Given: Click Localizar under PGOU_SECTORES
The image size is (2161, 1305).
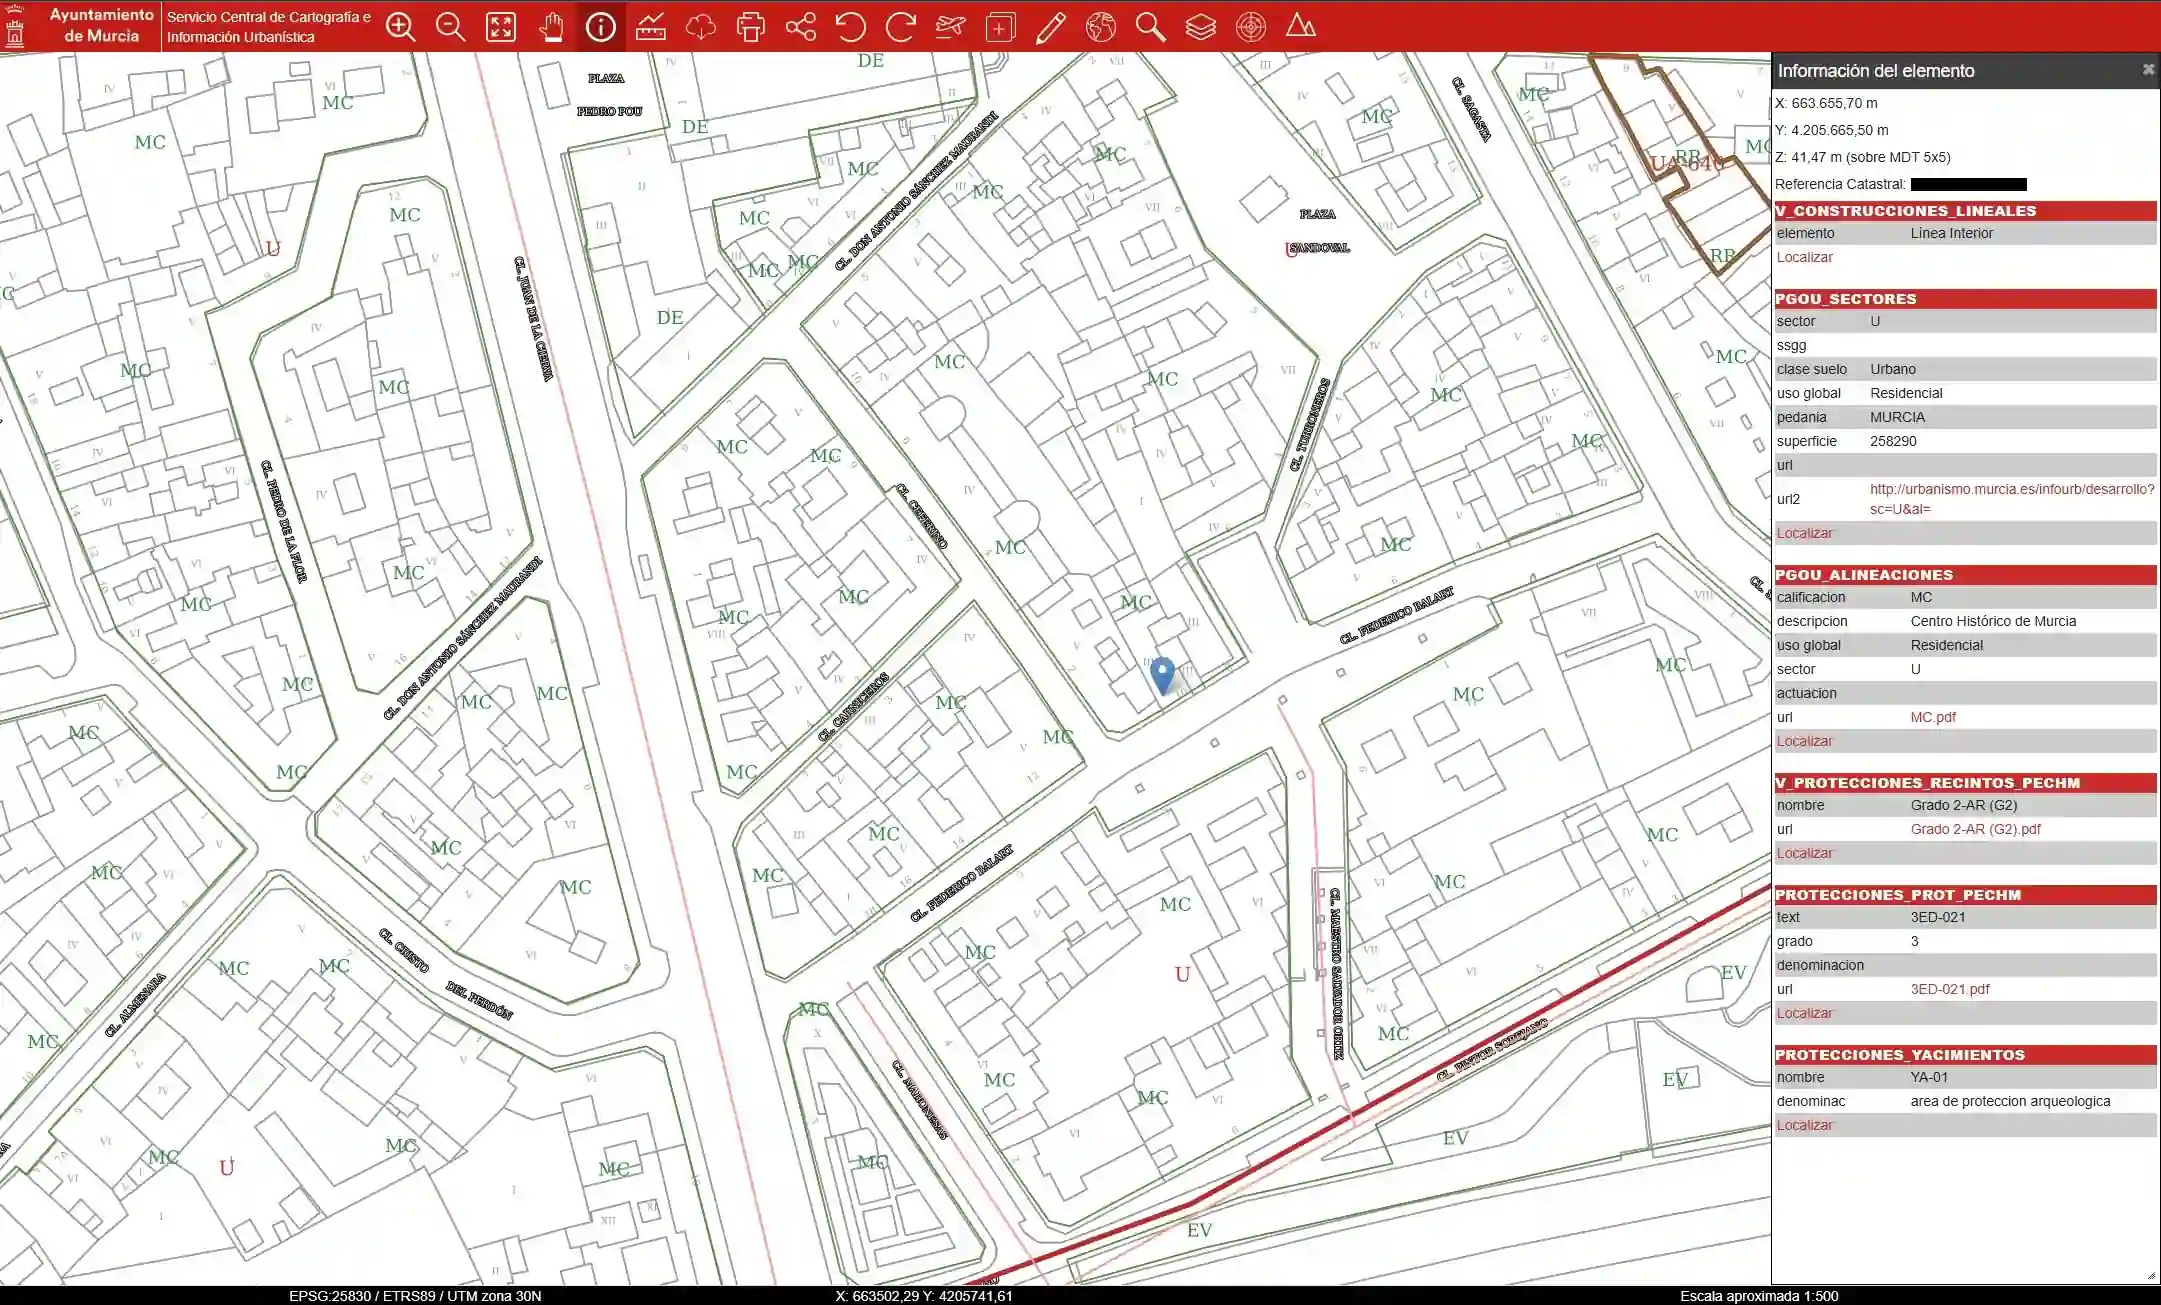Looking at the screenshot, I should click(1804, 533).
